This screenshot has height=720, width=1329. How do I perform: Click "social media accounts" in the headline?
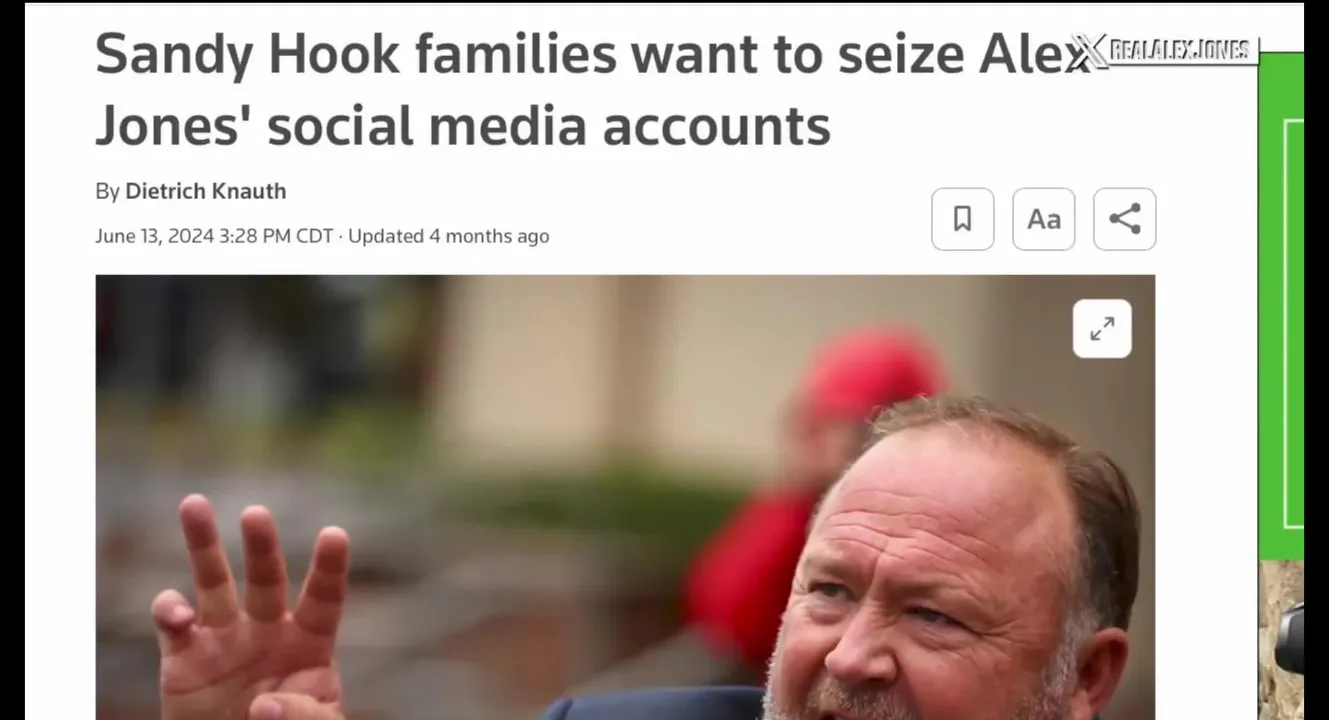(x=549, y=126)
